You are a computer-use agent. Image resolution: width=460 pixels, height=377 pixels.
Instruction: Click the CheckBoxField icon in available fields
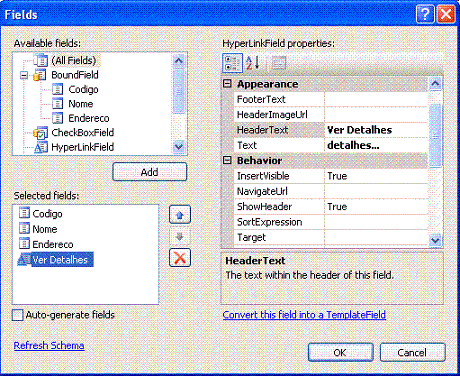(40, 133)
